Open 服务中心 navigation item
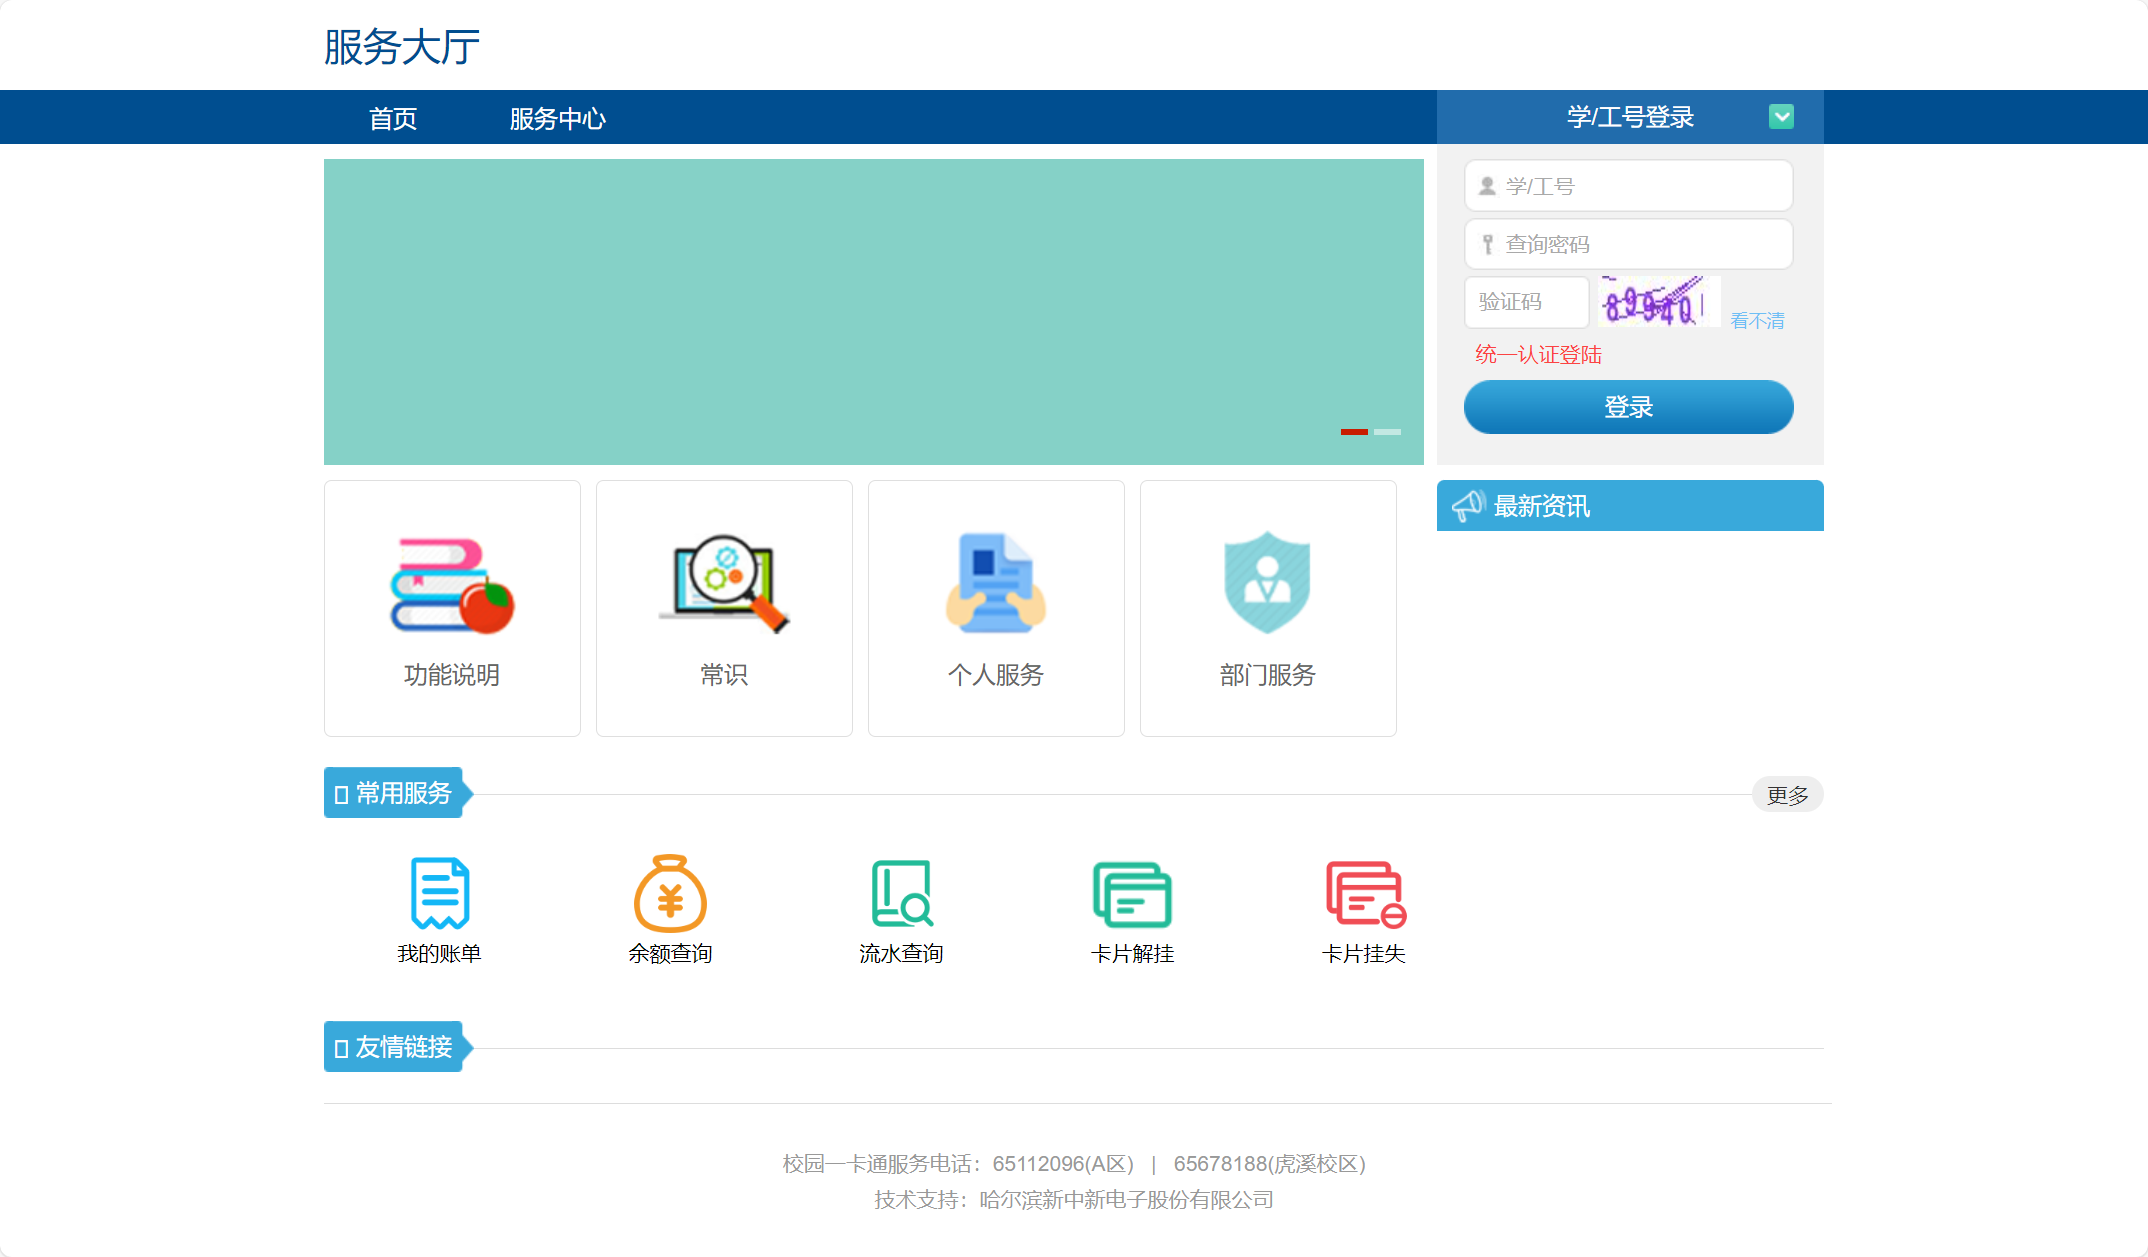The image size is (2148, 1257). click(x=557, y=119)
